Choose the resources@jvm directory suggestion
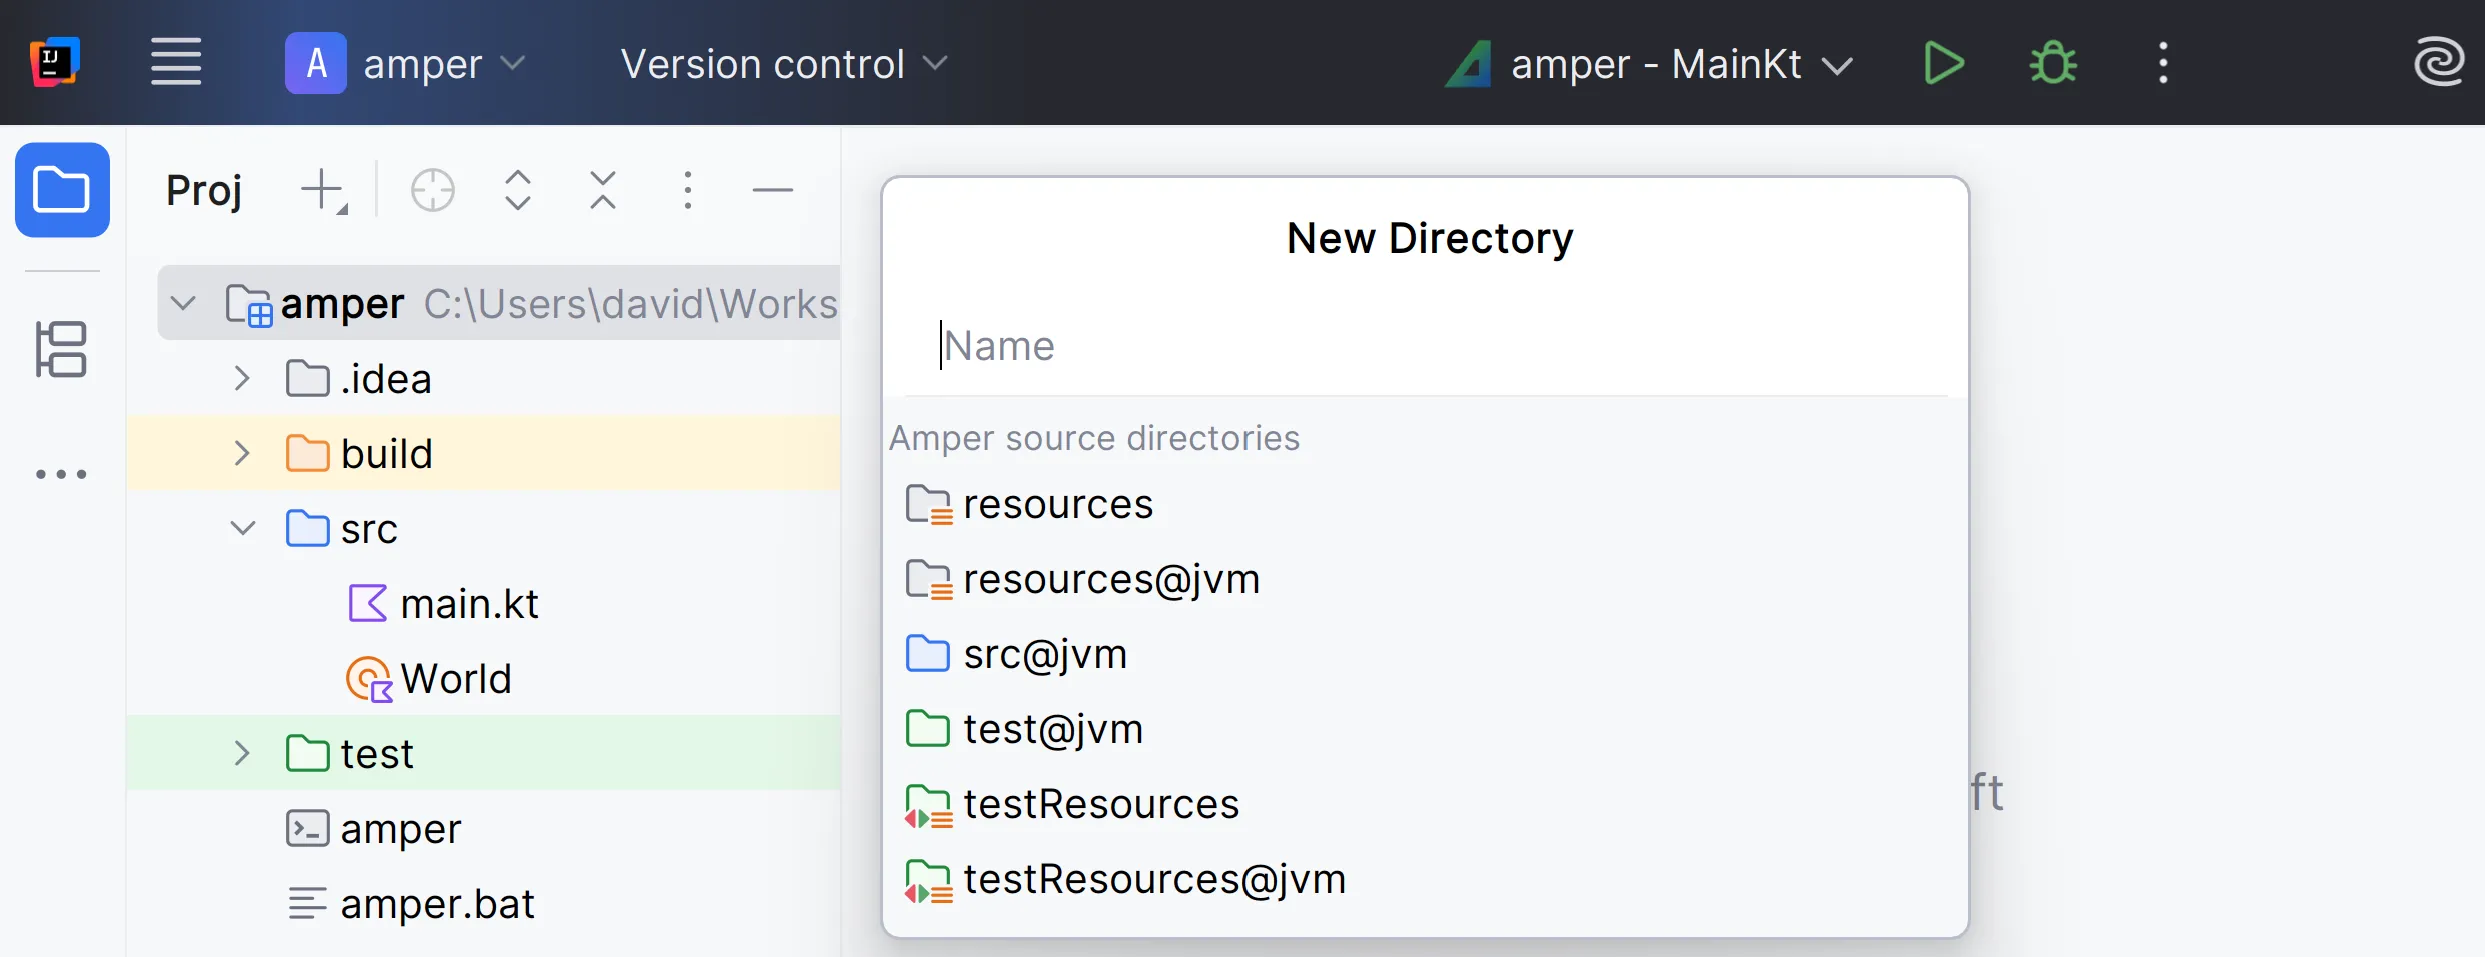This screenshot has height=957, width=2485. pos(1110,579)
